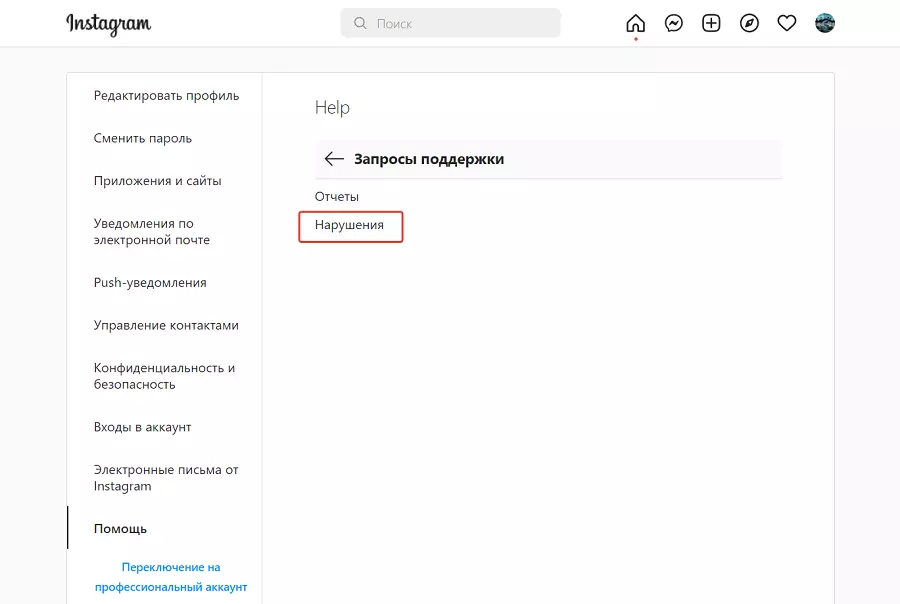
Task: Go to the Home feed icon
Action: [x=635, y=23]
